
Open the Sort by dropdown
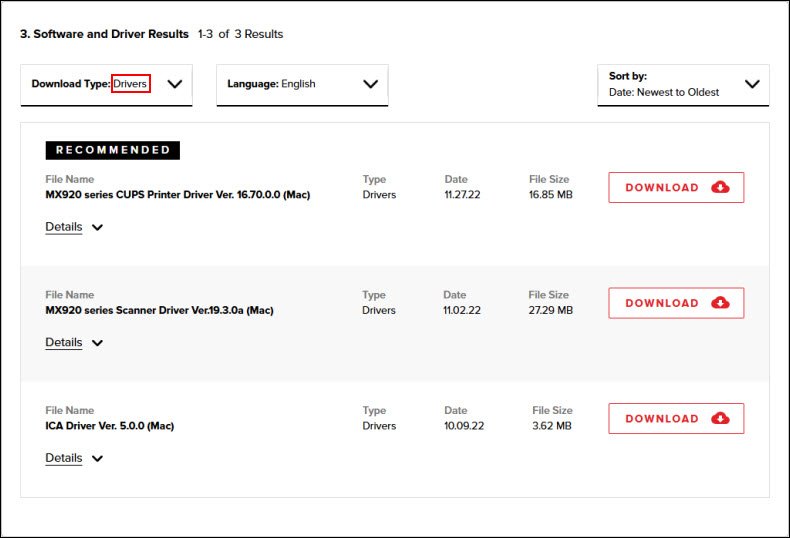tap(683, 85)
